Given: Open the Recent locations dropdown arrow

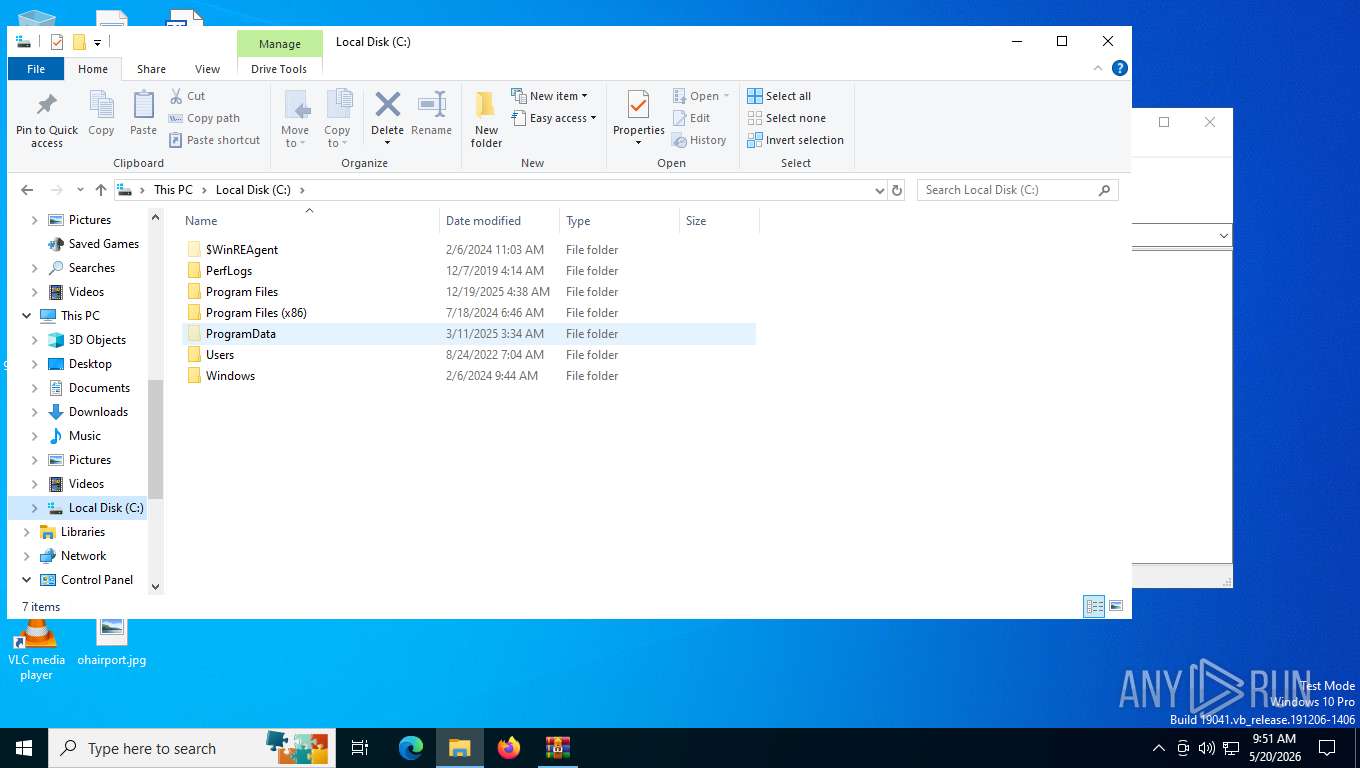Looking at the screenshot, I should pyautogui.click(x=80, y=190).
